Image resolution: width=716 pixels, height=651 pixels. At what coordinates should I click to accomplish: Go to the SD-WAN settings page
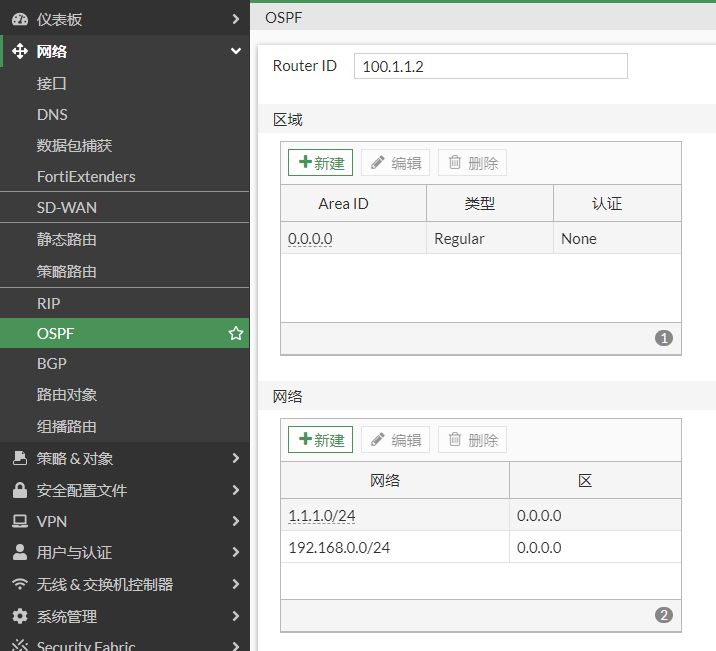pyautogui.click(x=67, y=208)
